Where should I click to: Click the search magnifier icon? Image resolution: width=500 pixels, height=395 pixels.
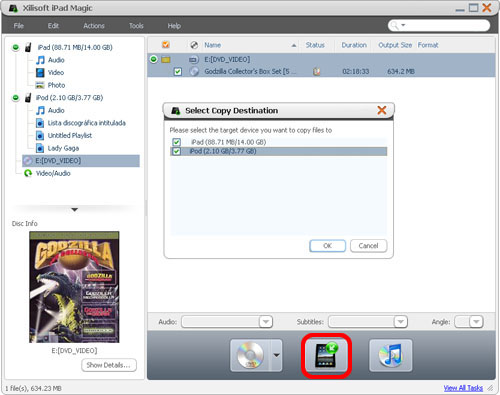tap(394, 26)
